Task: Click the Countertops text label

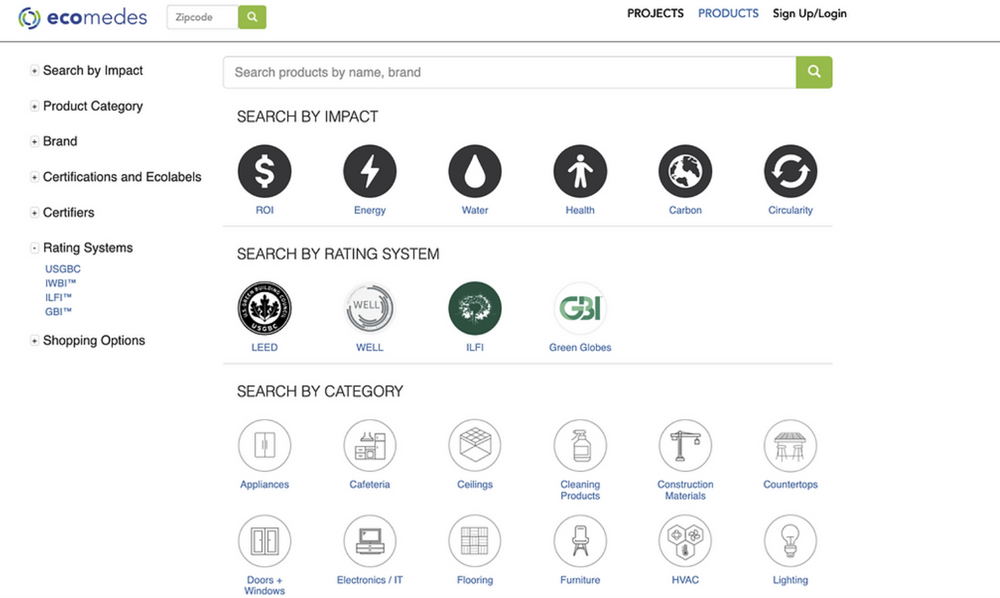Action: point(790,485)
